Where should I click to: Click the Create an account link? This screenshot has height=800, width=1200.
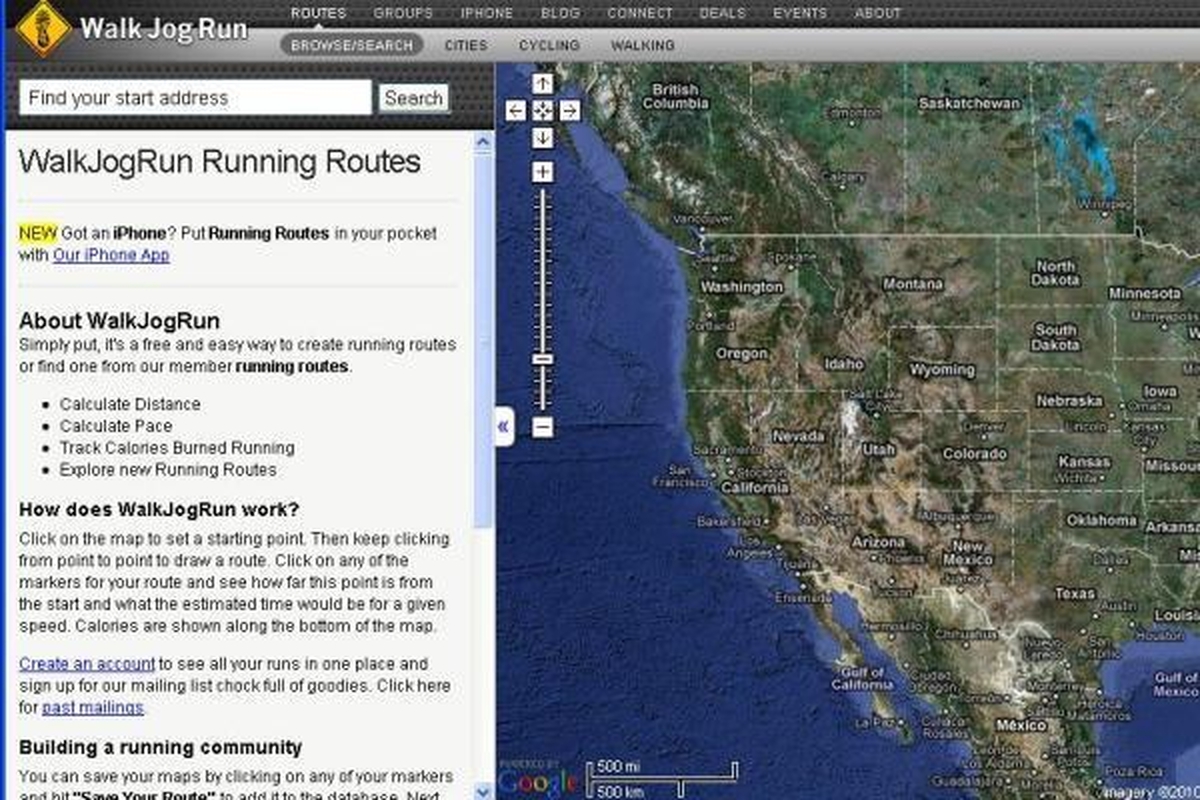(87, 663)
